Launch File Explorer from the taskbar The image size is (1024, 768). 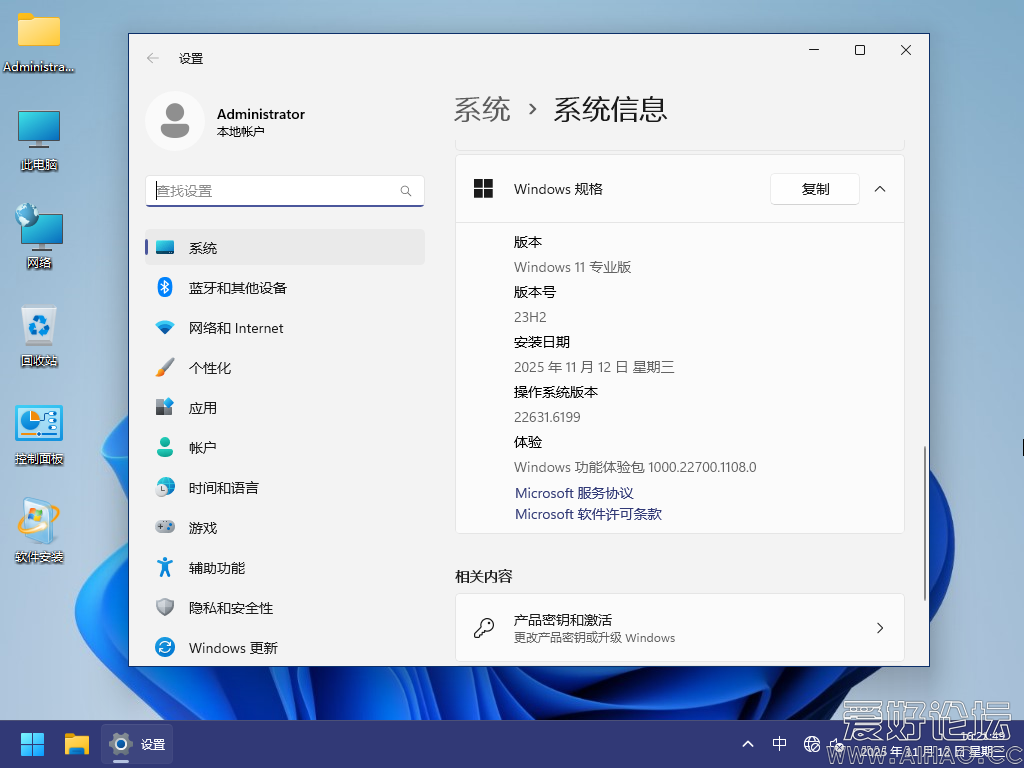[77, 744]
